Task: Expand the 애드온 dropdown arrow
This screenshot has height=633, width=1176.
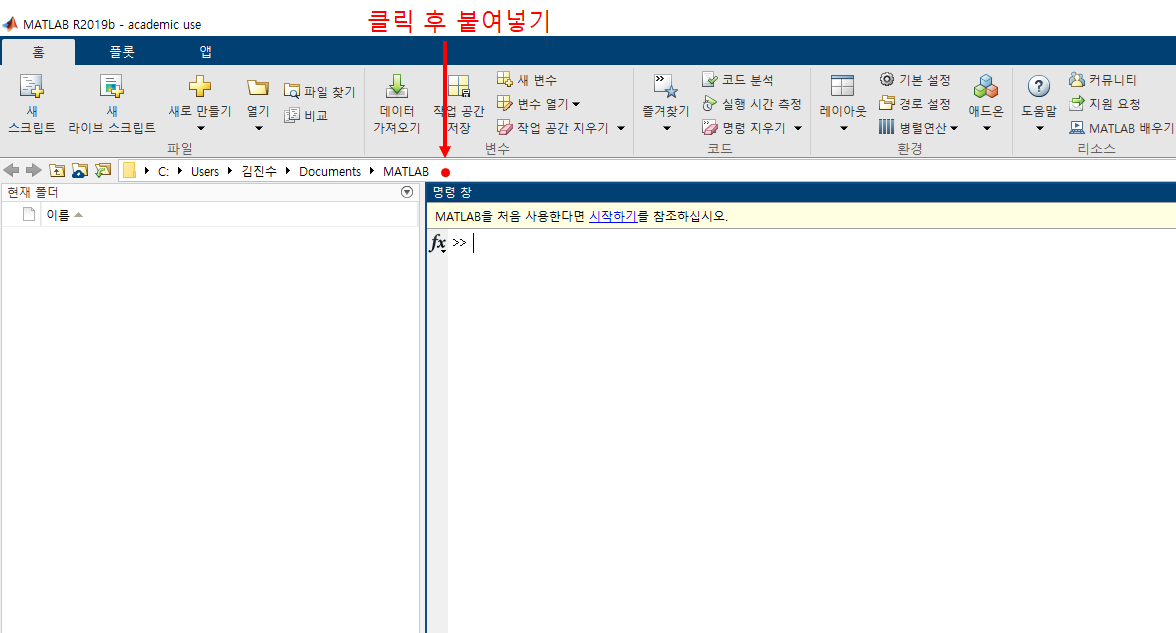Action: [x=986, y=128]
